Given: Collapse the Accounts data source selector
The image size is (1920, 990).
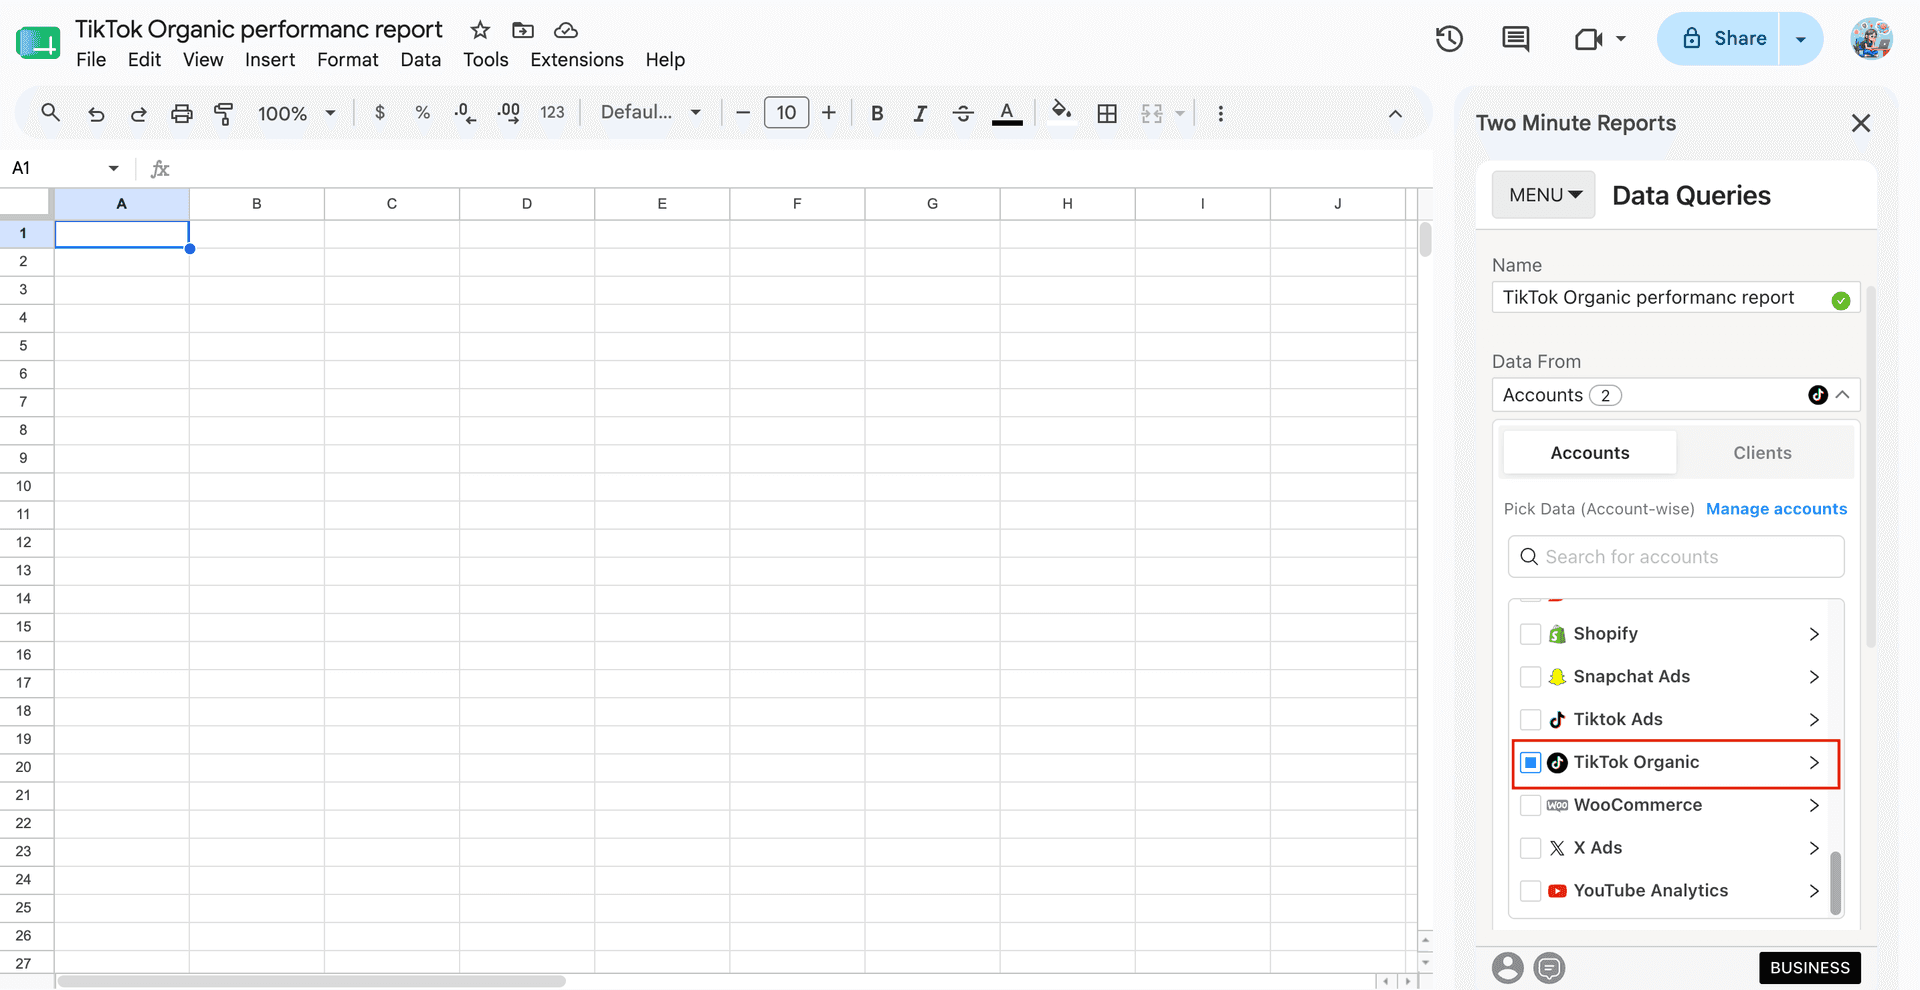Looking at the screenshot, I should 1842,395.
